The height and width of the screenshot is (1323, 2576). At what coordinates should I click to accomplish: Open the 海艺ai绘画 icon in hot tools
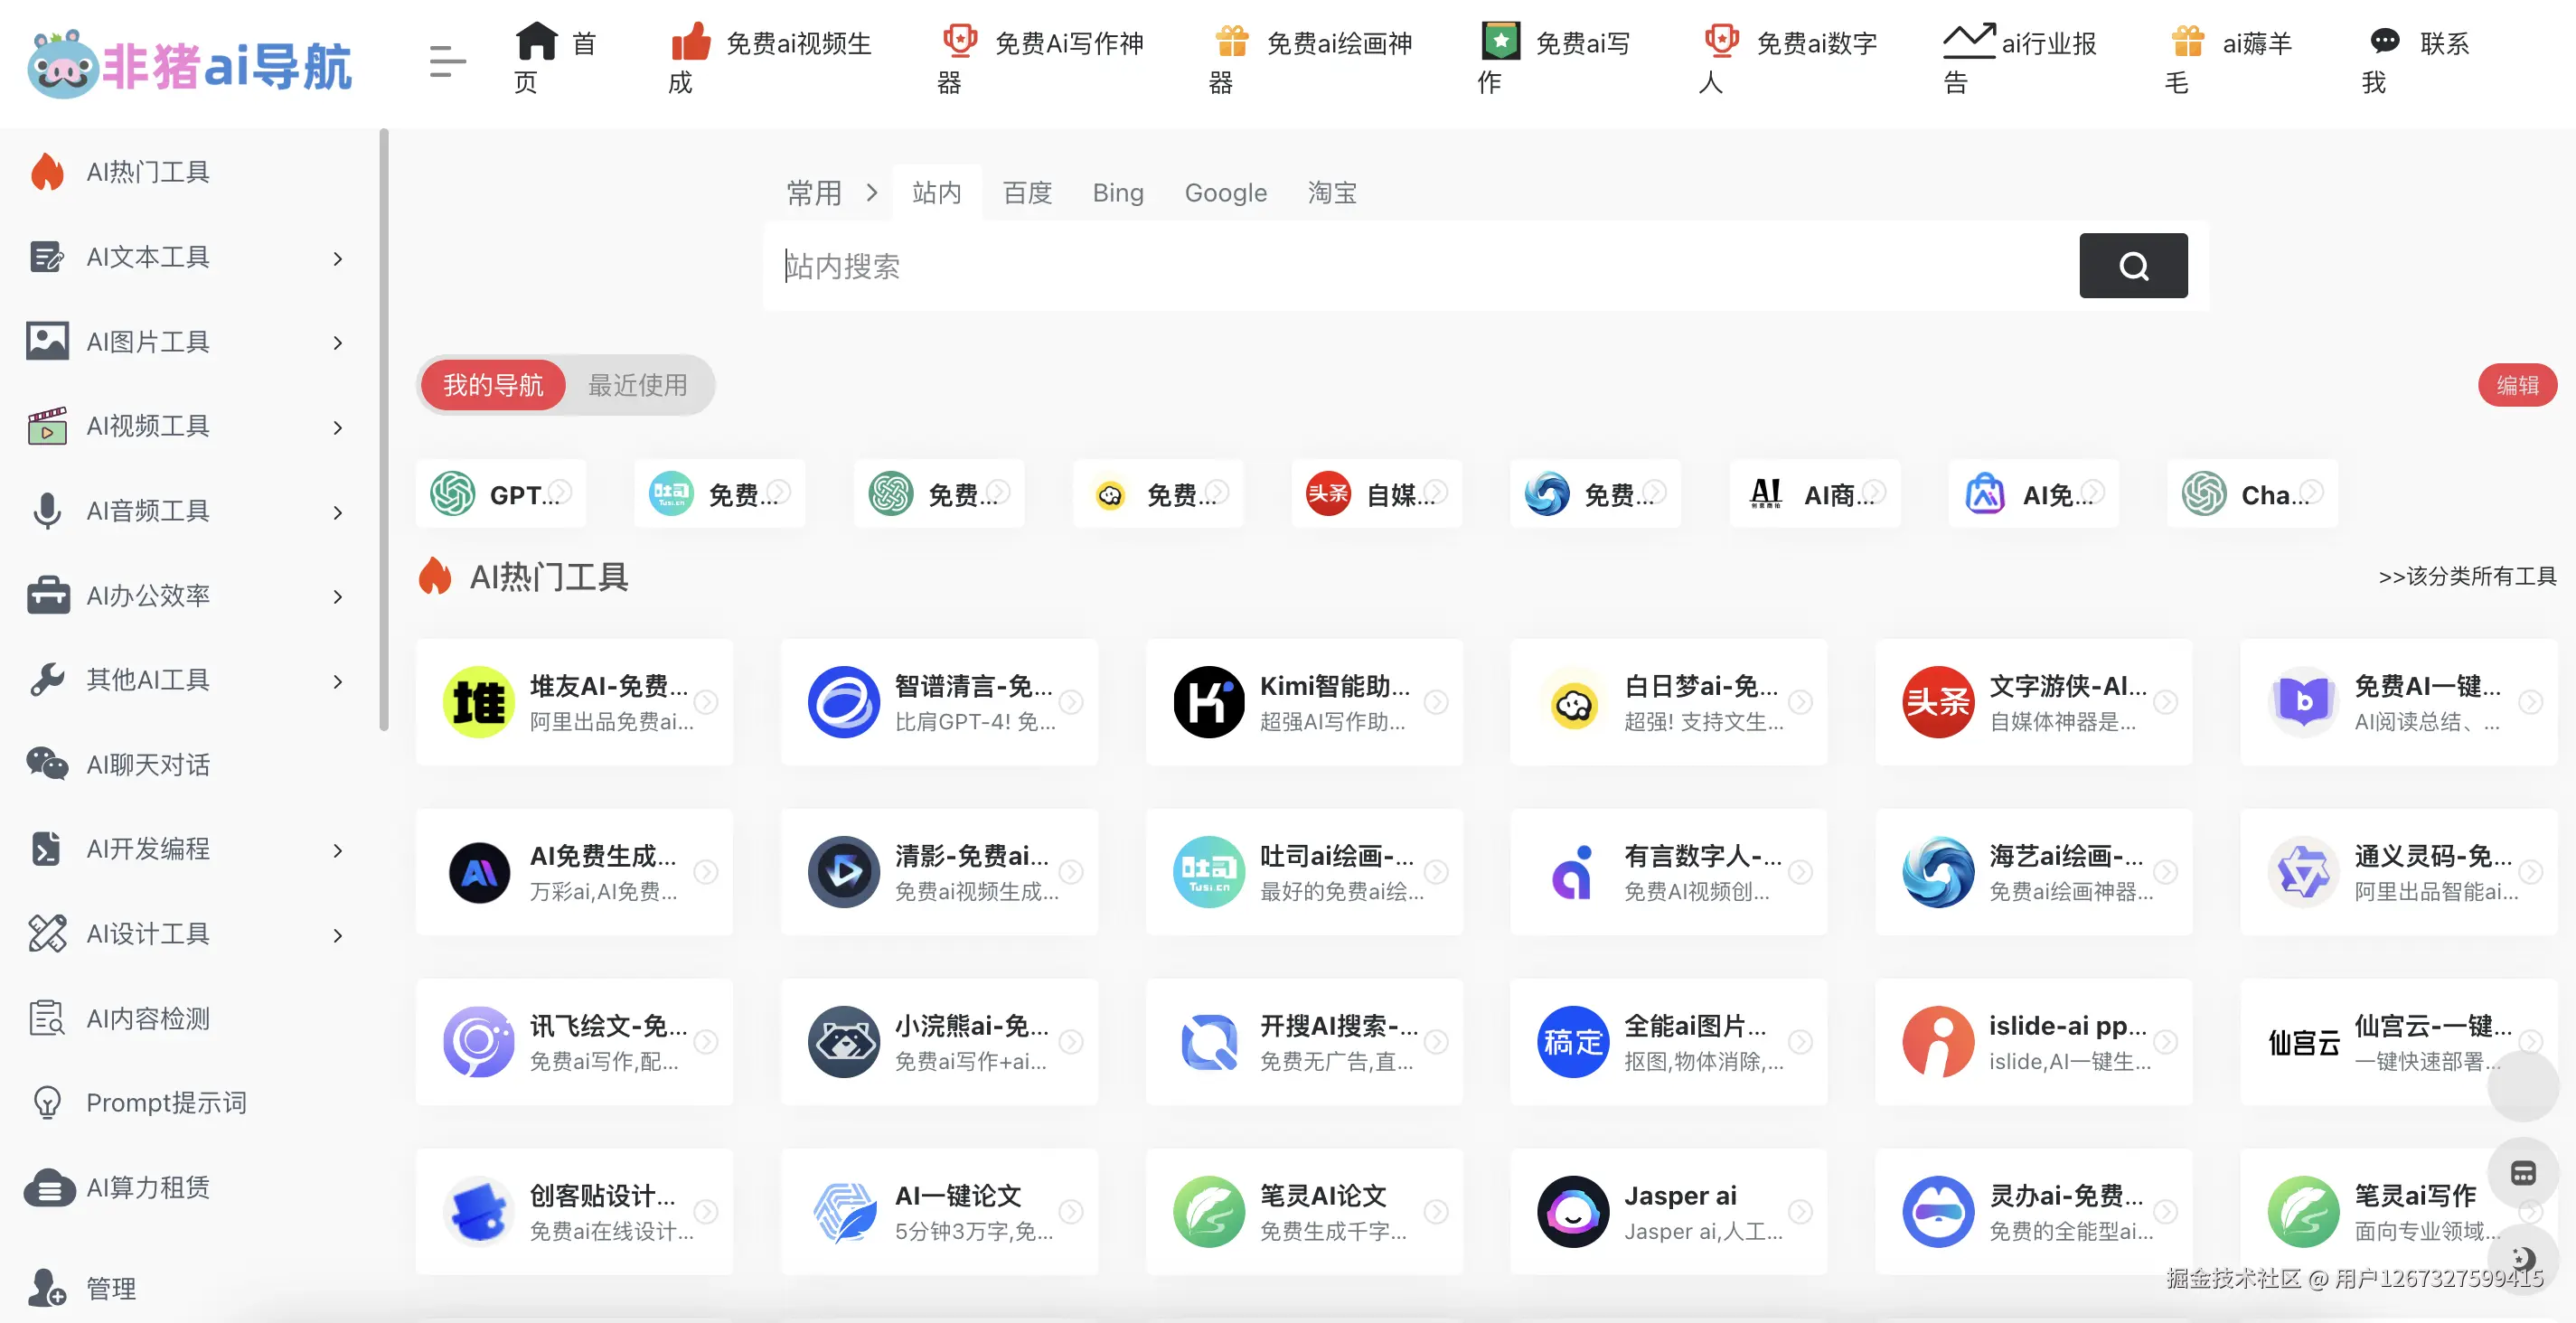point(1938,872)
